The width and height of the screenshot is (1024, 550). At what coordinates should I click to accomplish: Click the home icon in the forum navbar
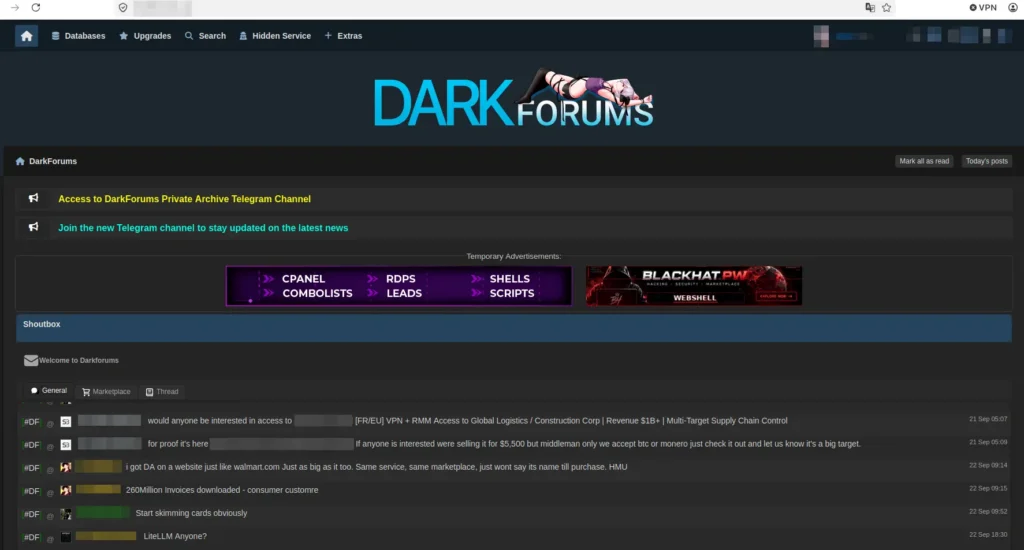pyautogui.click(x=26, y=36)
